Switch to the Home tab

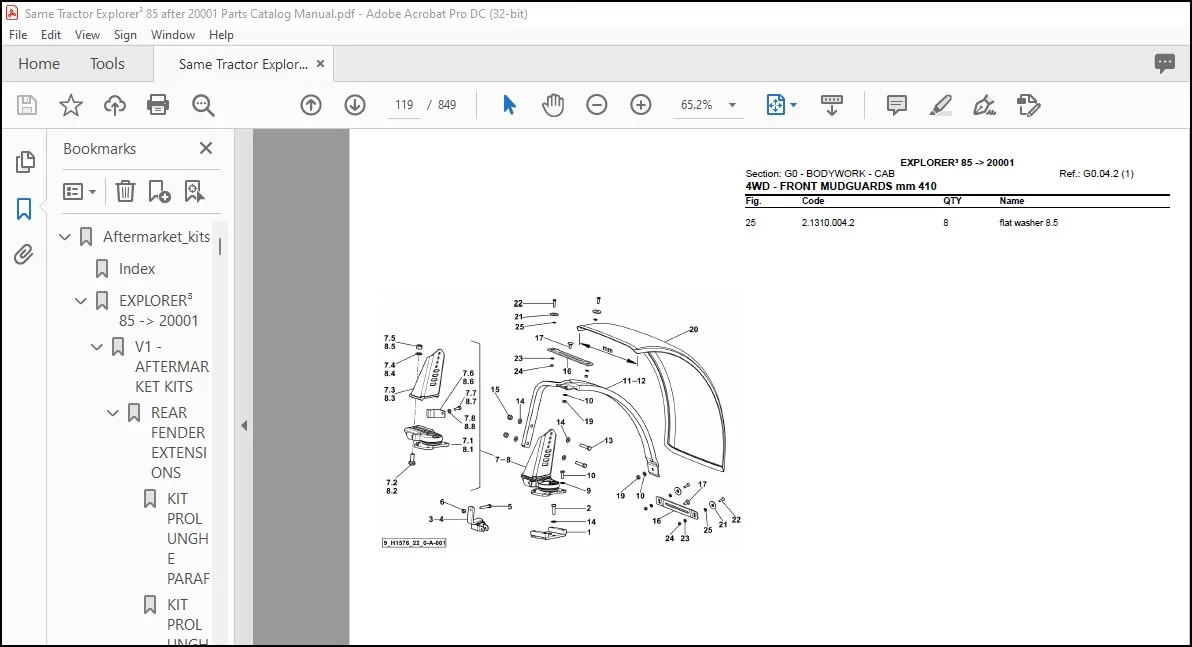[39, 64]
